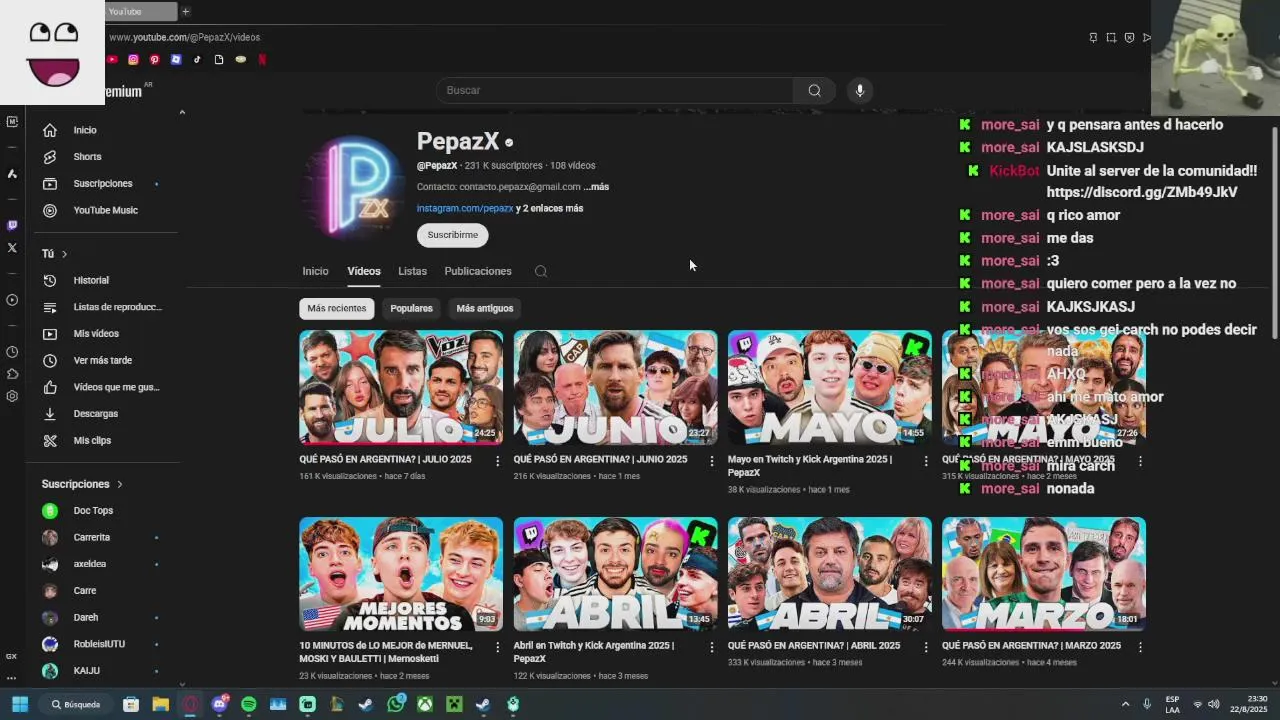Screen dimensions: 1280x720
Task: Switch to the Inicio channel tab
Action: coord(315,271)
